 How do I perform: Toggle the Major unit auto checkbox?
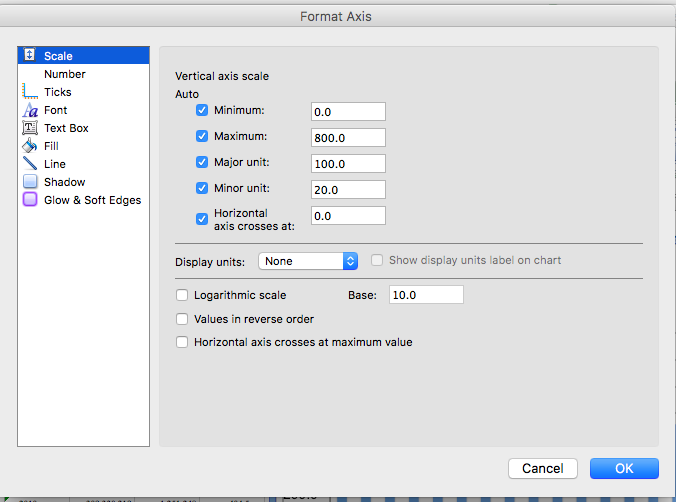(x=202, y=162)
